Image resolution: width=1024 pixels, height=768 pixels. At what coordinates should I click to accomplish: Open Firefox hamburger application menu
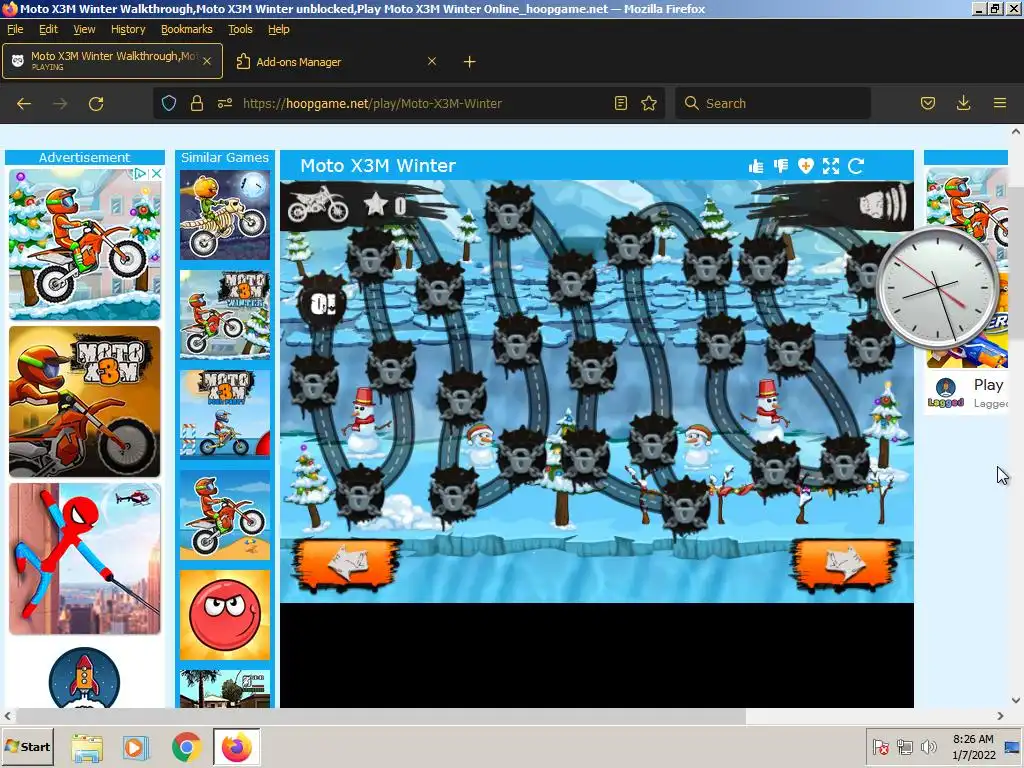[1000, 103]
